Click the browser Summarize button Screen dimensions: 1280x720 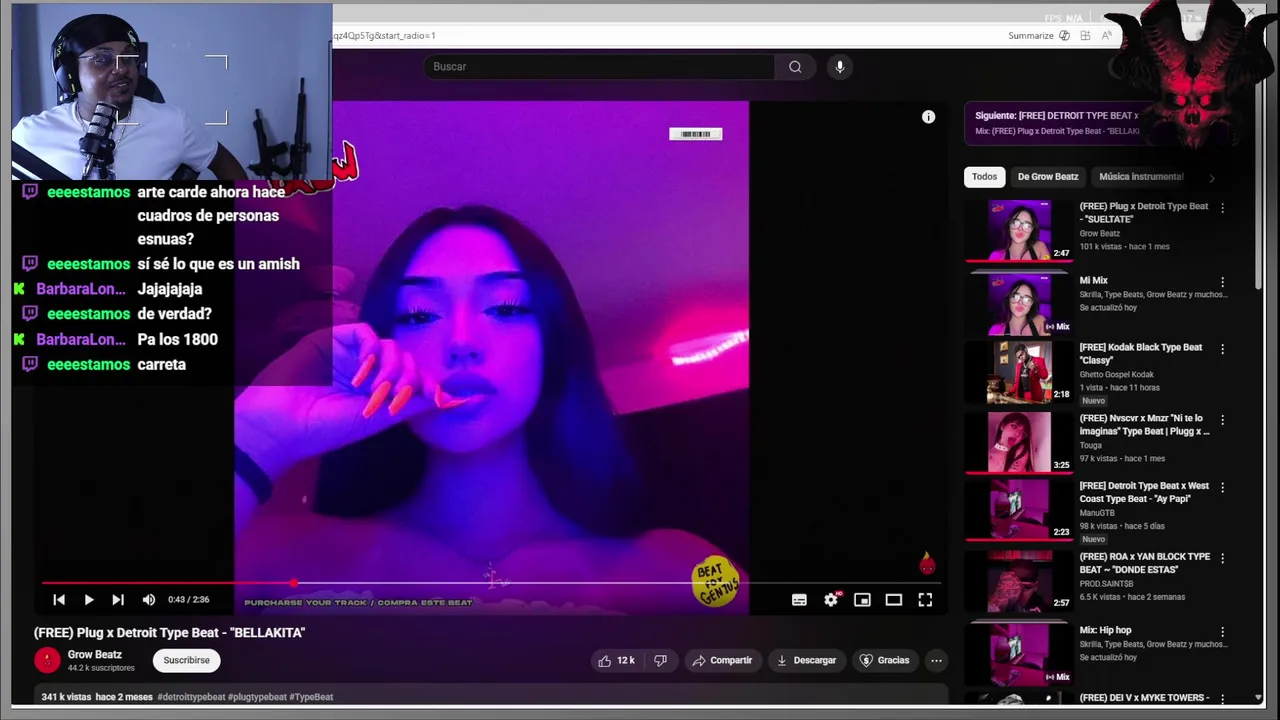[x=1031, y=36]
